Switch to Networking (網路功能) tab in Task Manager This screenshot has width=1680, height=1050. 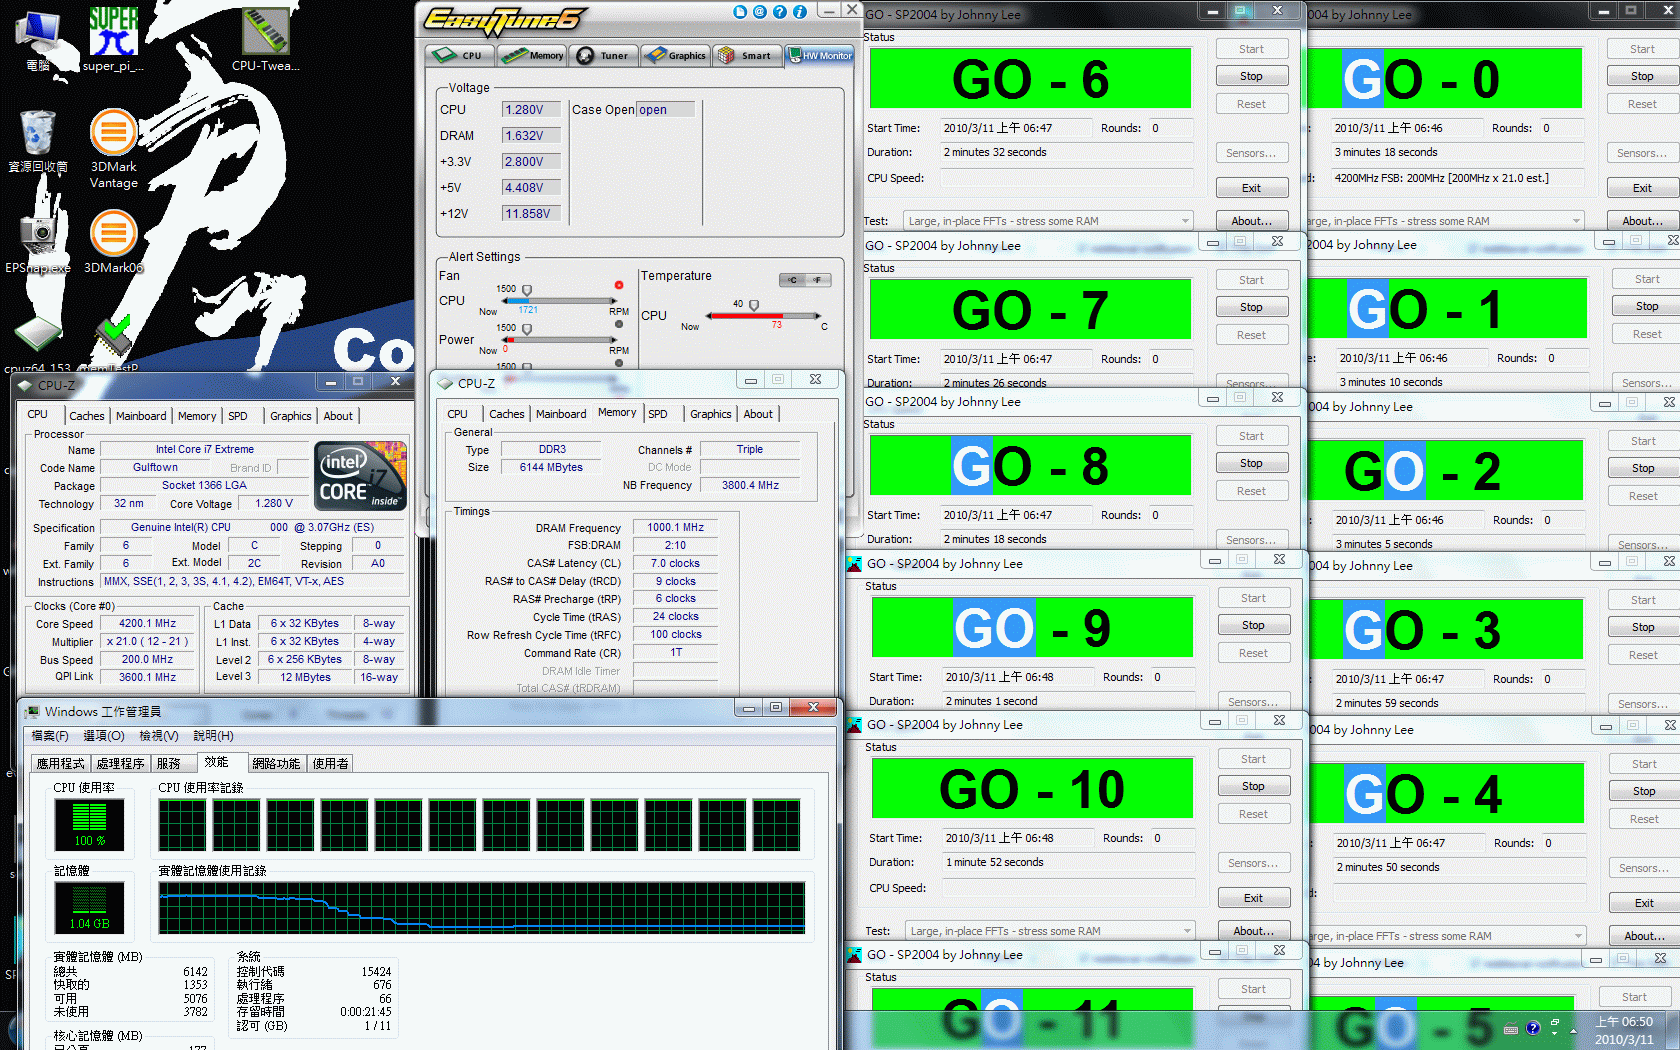coord(276,764)
